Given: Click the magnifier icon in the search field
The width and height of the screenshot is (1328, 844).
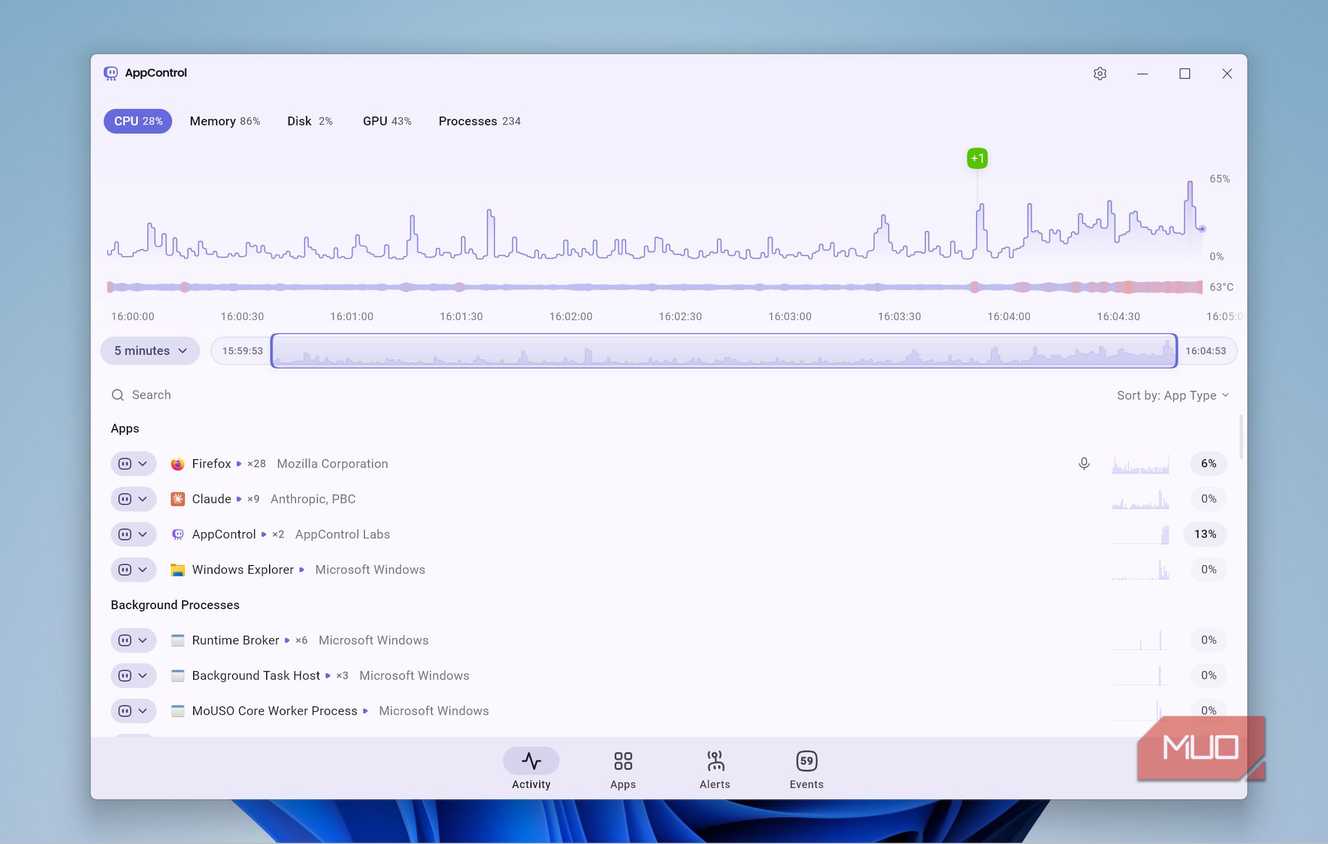Looking at the screenshot, I should pos(118,395).
